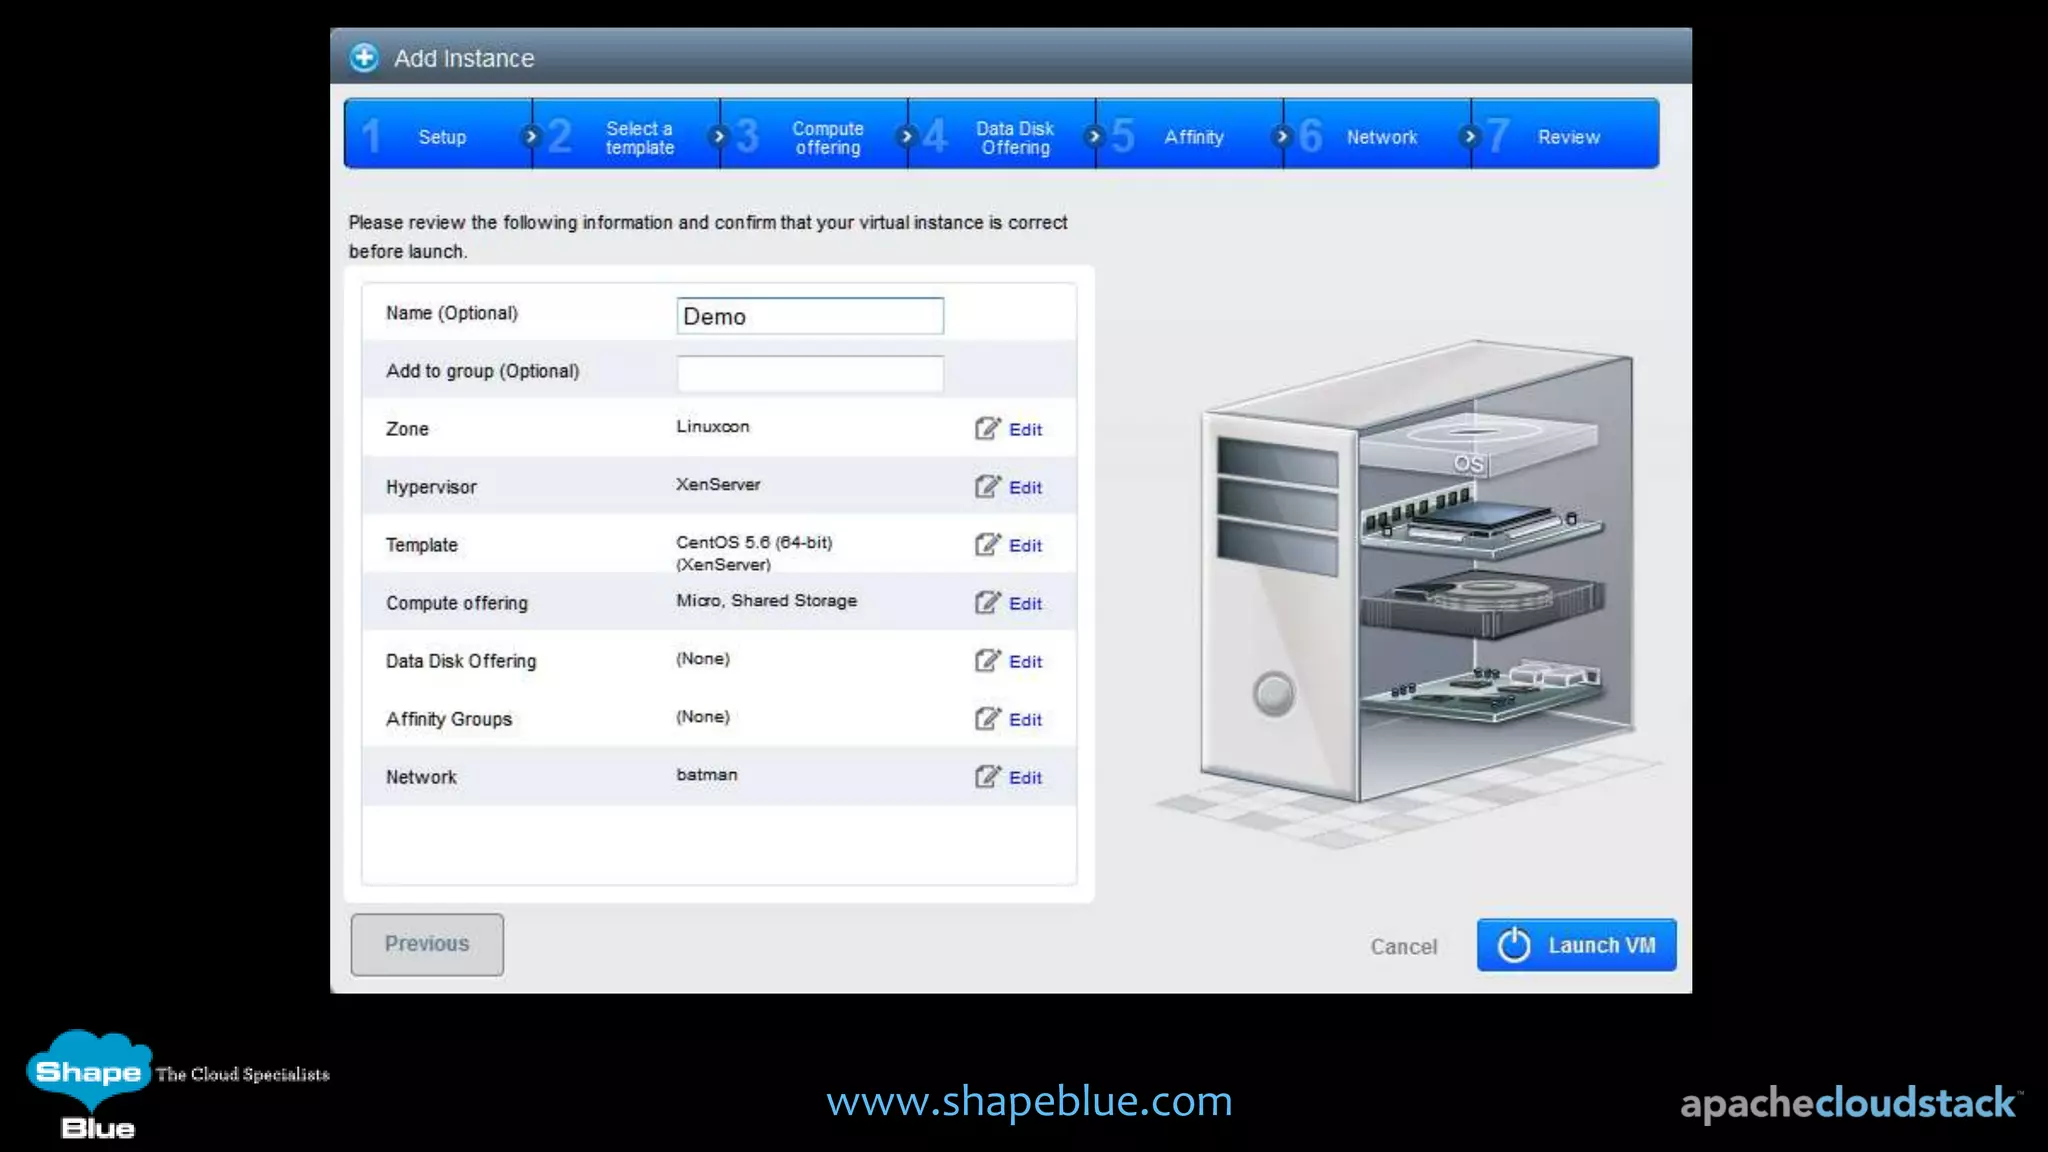2048x1152 pixels.
Task: Click the Micro, Shared Storage value
Action: pyautogui.click(x=766, y=600)
